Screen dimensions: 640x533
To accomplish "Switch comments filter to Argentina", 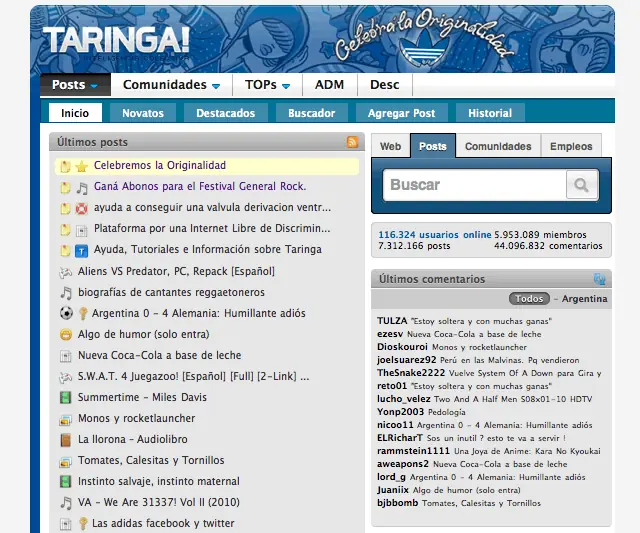I will click(x=584, y=299).
